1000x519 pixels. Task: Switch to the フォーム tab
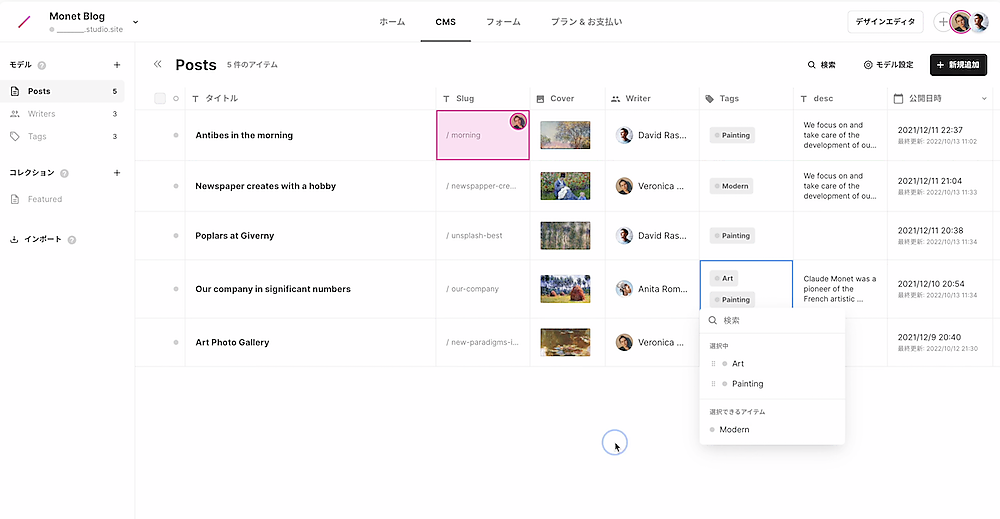pos(503,22)
